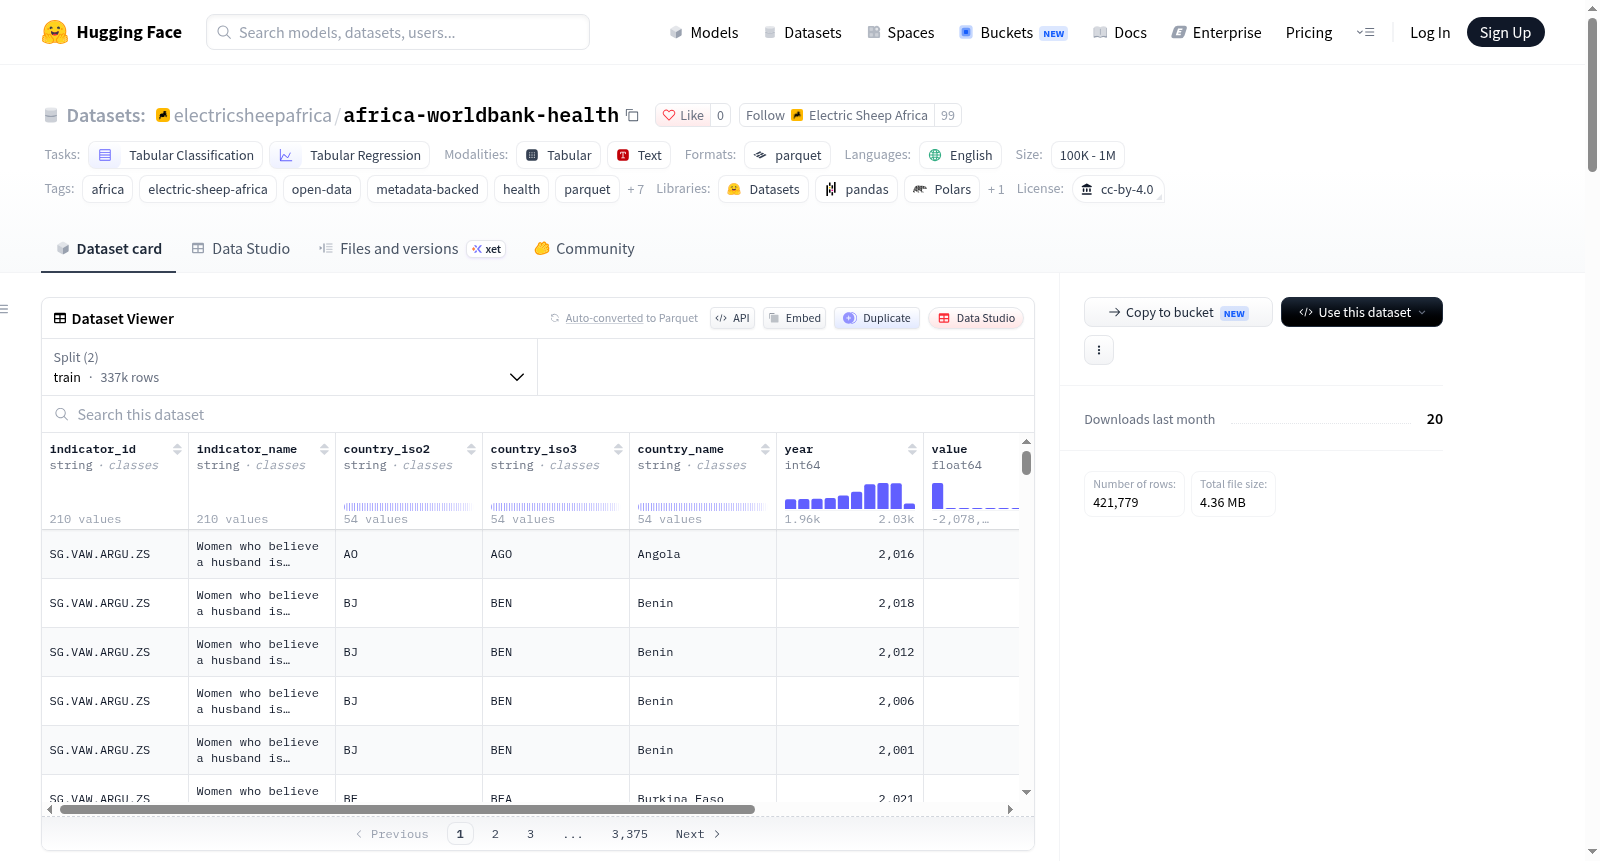Click the table horizontal scrollbar
Viewport: 1600px width, 861px height.
coord(407,809)
